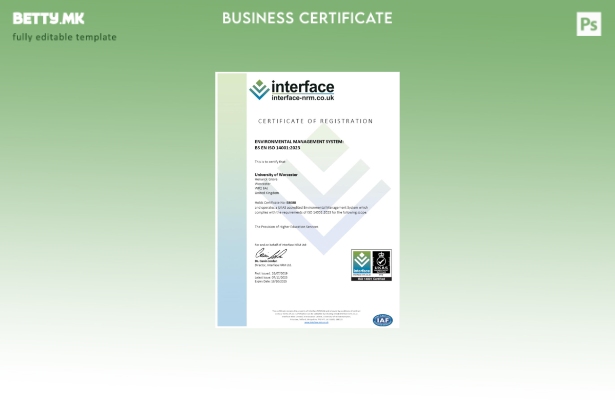
Task: Select the green Interface certification badge
Action: (x=361, y=265)
